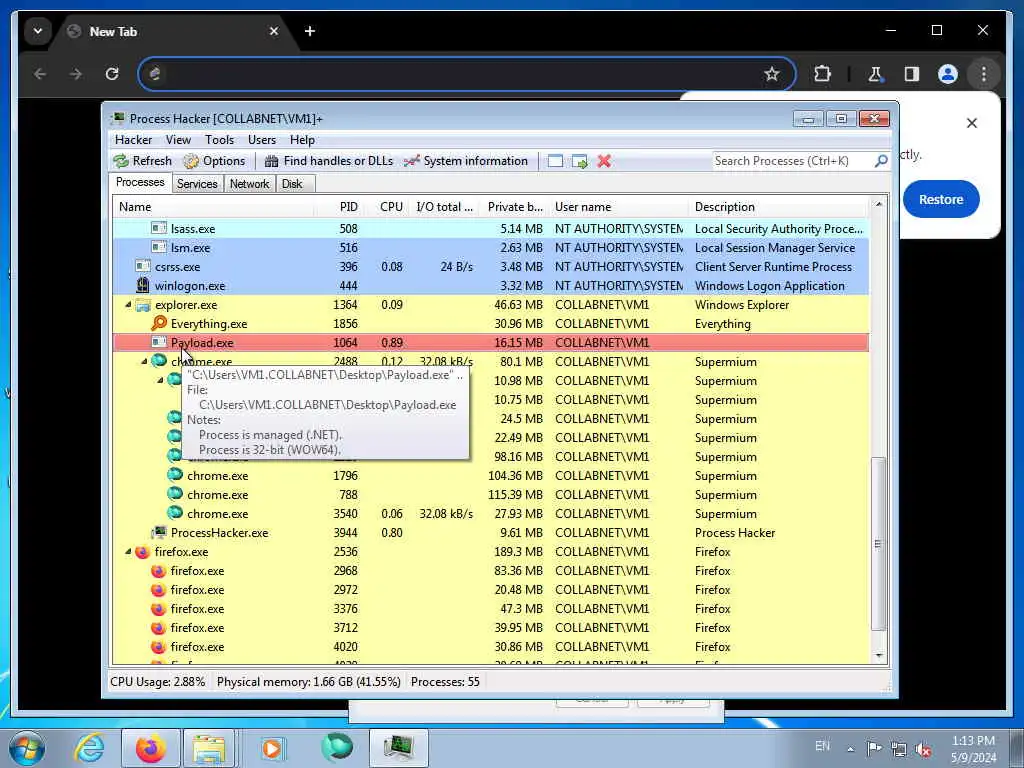Open the Windows Start menu

(26, 748)
